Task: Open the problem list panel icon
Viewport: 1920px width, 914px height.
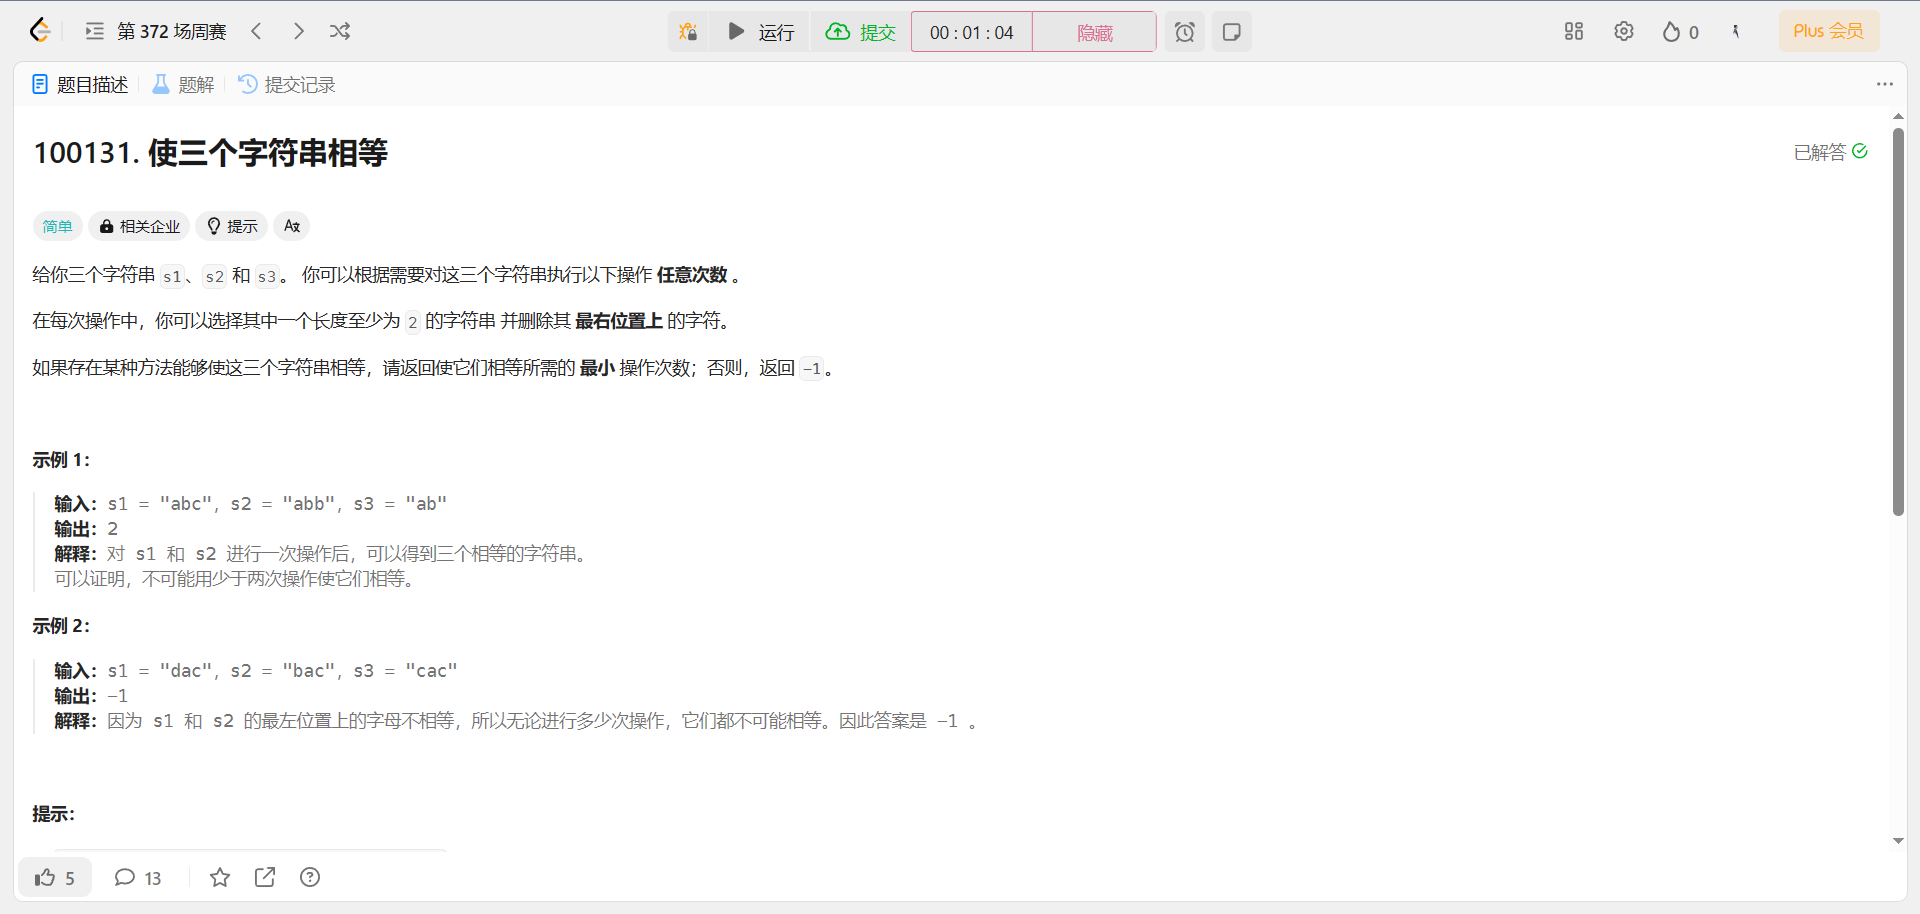Action: pyautogui.click(x=95, y=31)
